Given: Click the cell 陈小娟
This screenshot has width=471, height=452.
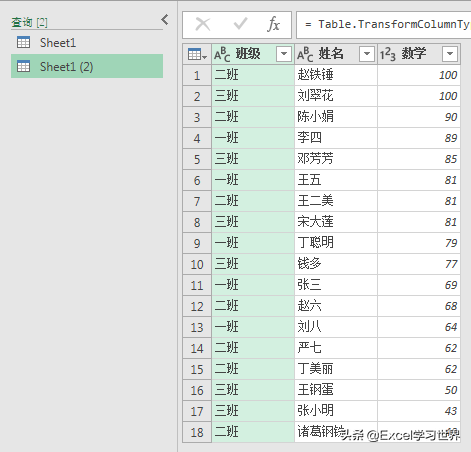Looking at the screenshot, I should click(x=336, y=117).
